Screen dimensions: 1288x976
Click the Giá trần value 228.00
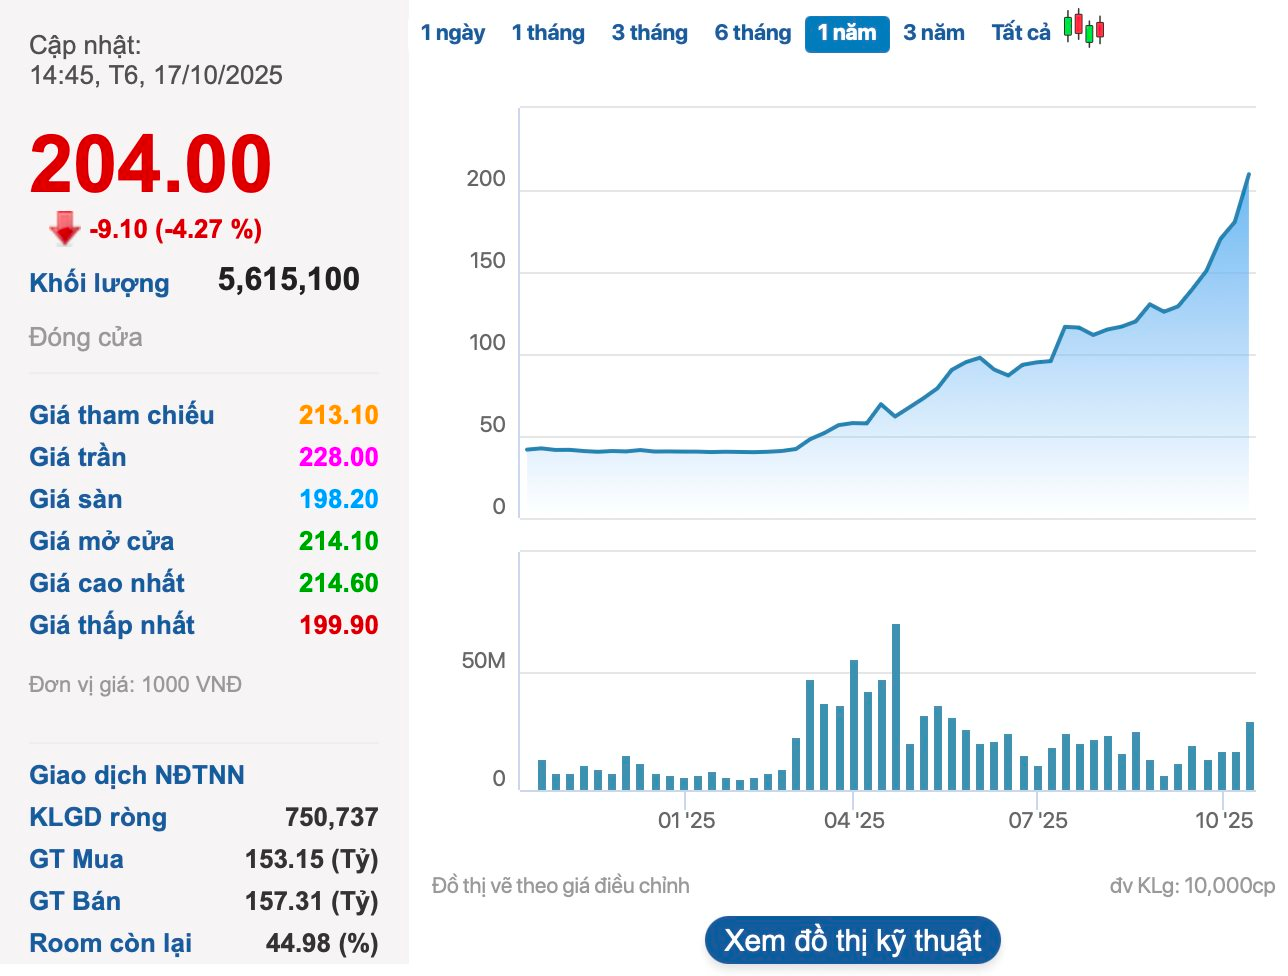click(338, 457)
